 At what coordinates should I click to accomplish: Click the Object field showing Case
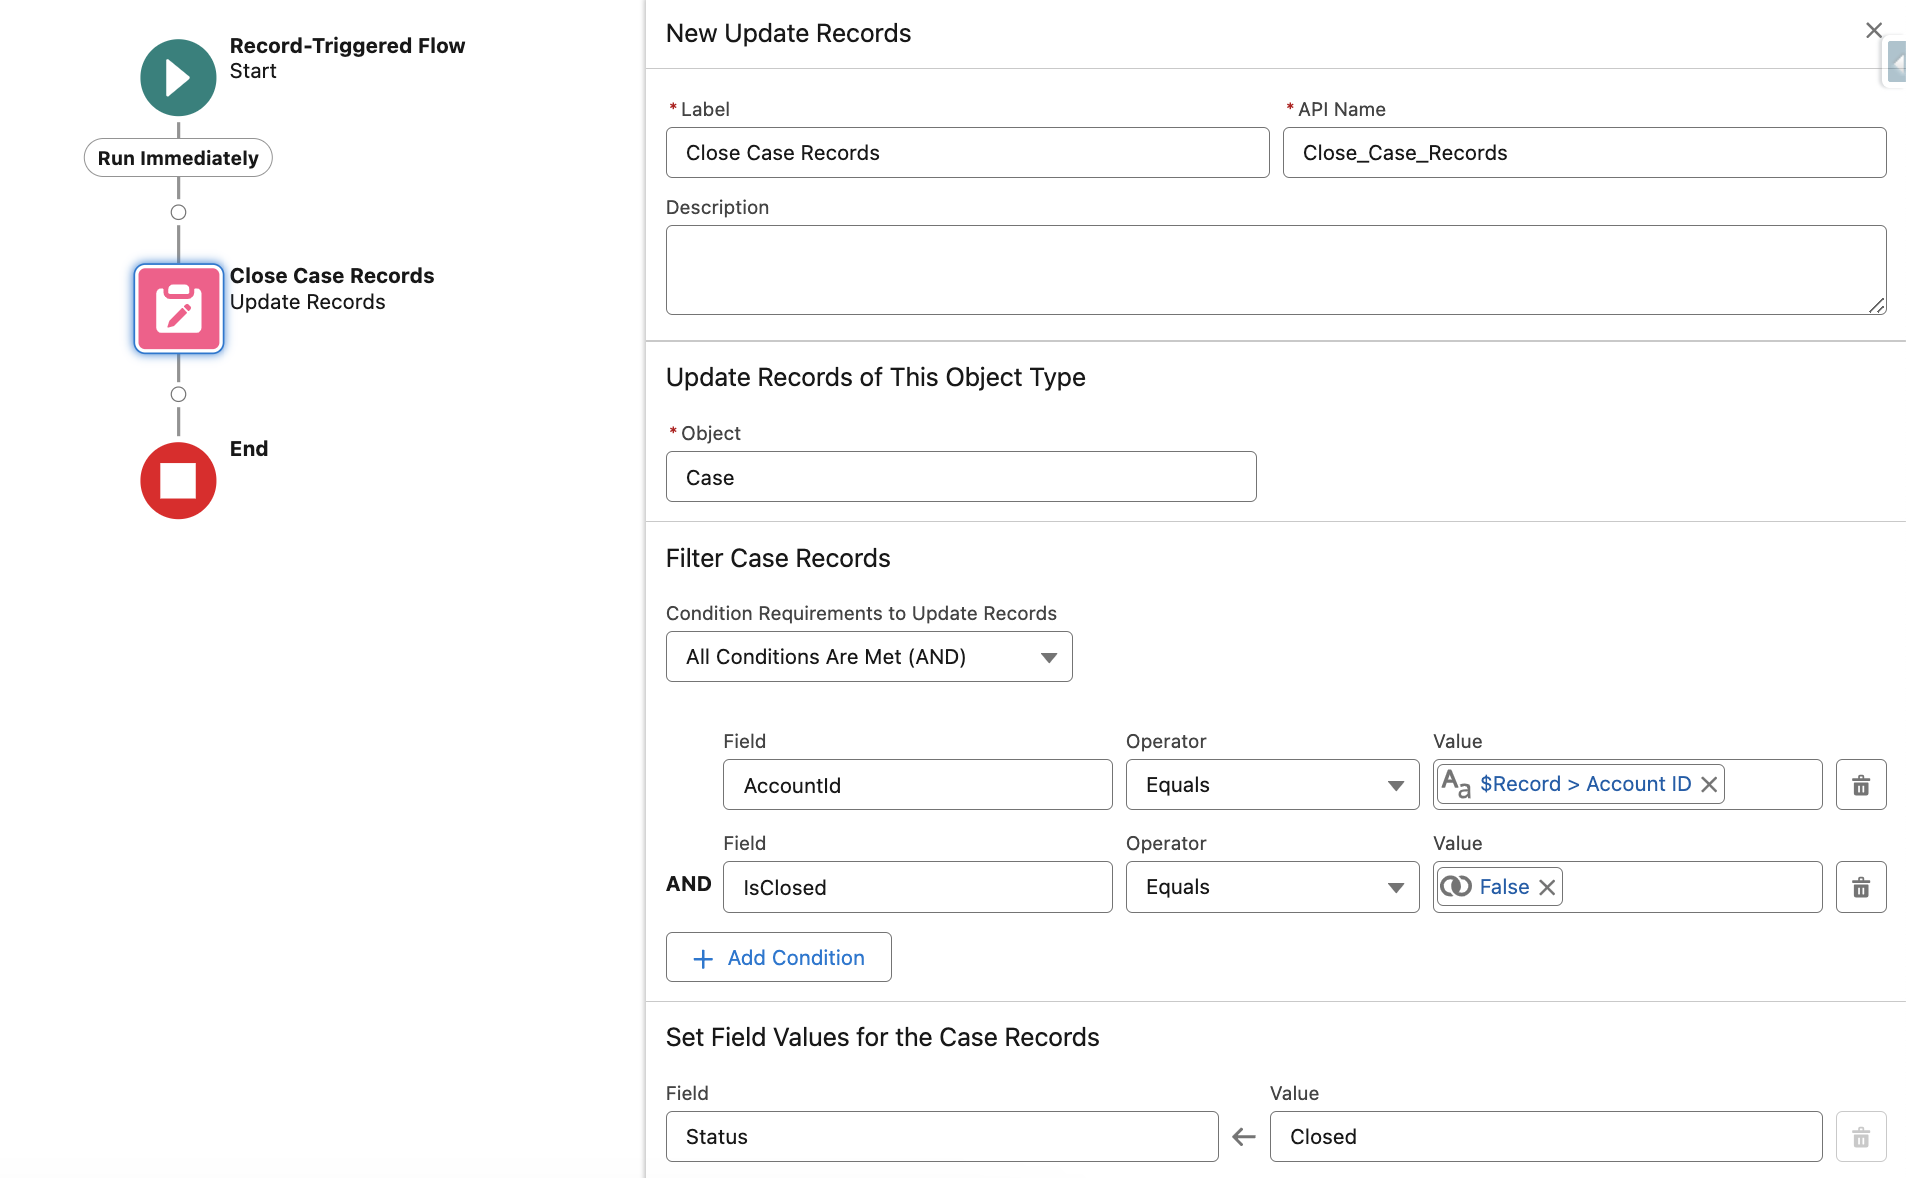tap(960, 477)
